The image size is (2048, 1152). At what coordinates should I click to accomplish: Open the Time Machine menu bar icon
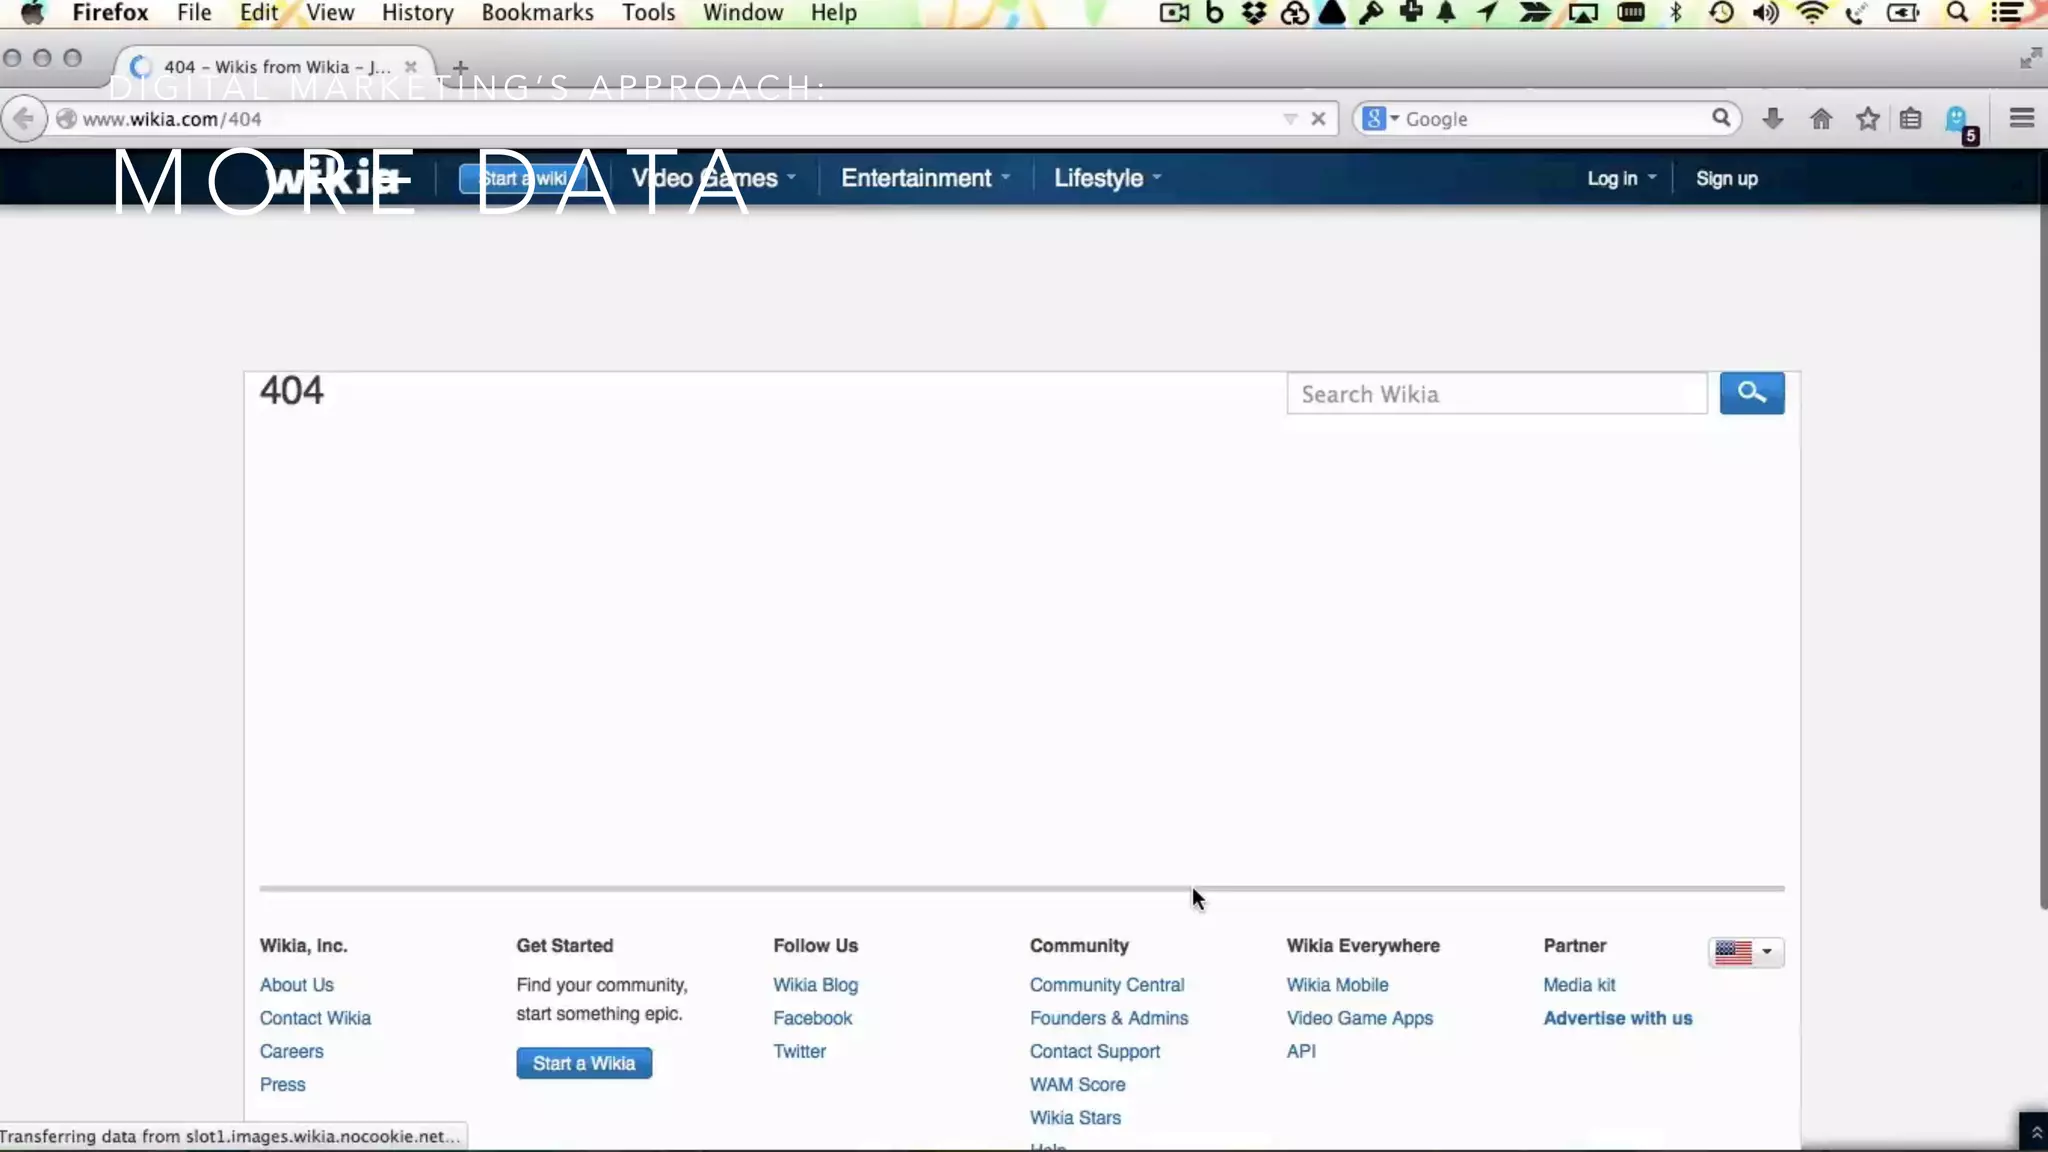click(x=1721, y=13)
